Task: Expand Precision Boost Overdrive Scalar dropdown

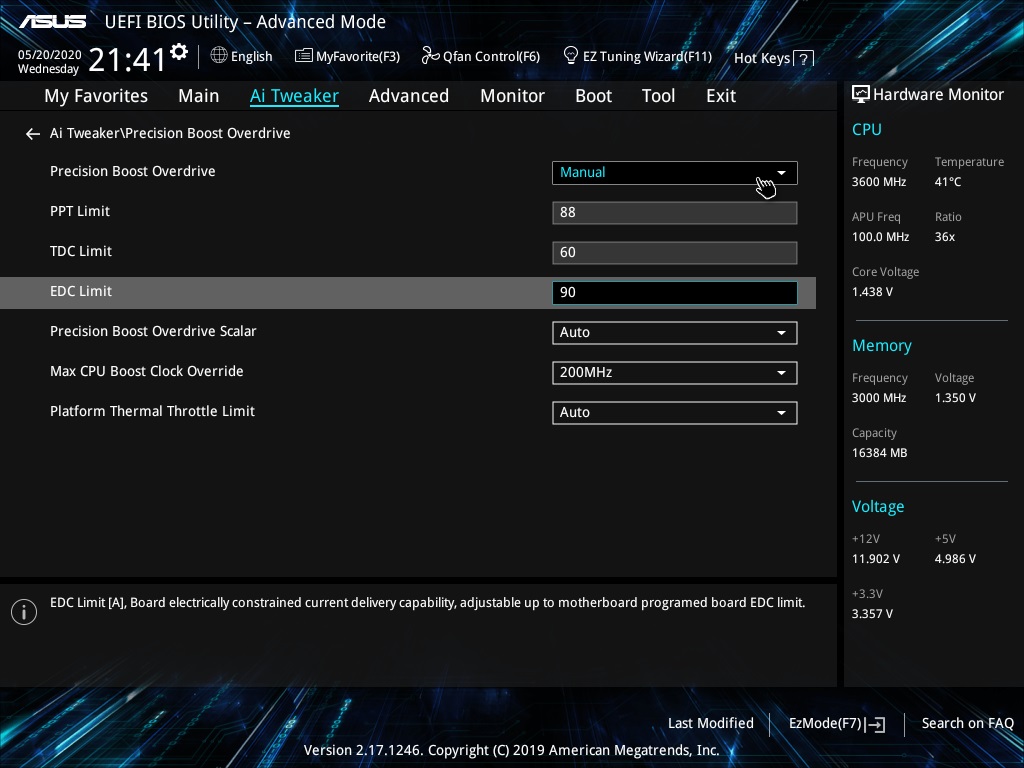Action: [x=675, y=333]
